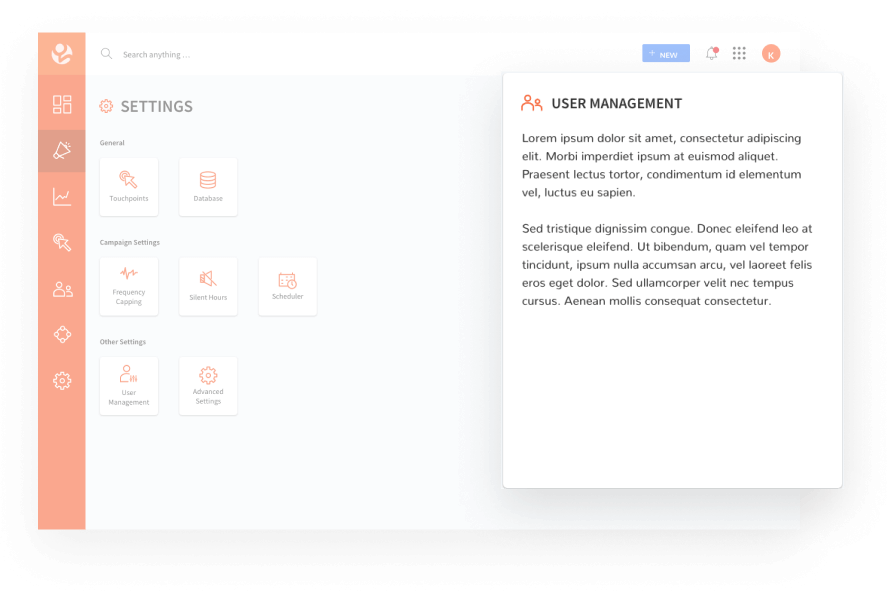Select the integrations diamond icon in sidebar
Viewport: 896px width, 602px height.
[x=62, y=335]
